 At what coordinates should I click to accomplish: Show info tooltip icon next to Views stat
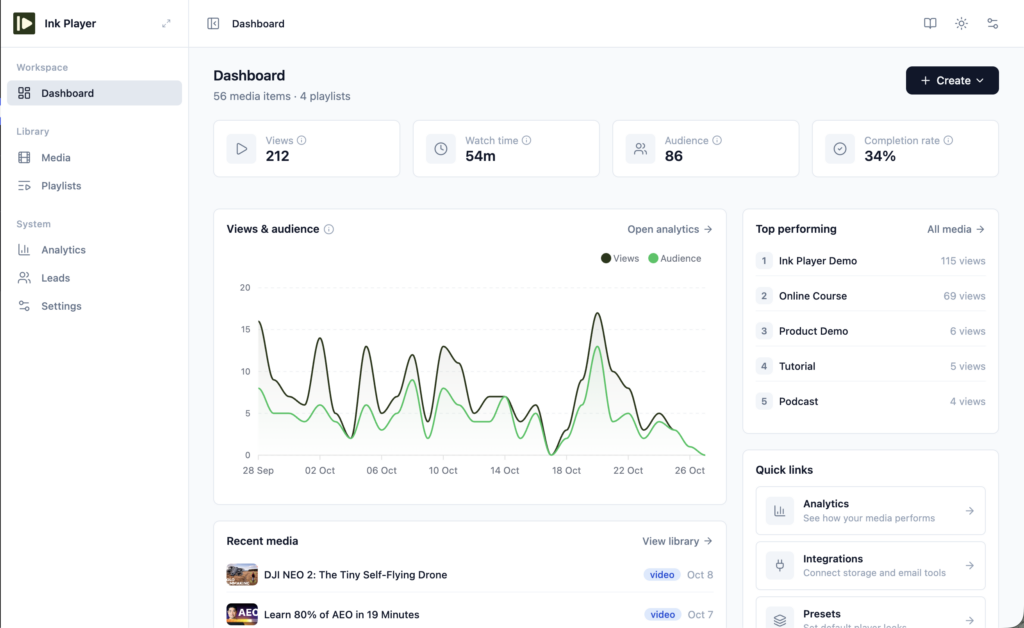(302, 140)
